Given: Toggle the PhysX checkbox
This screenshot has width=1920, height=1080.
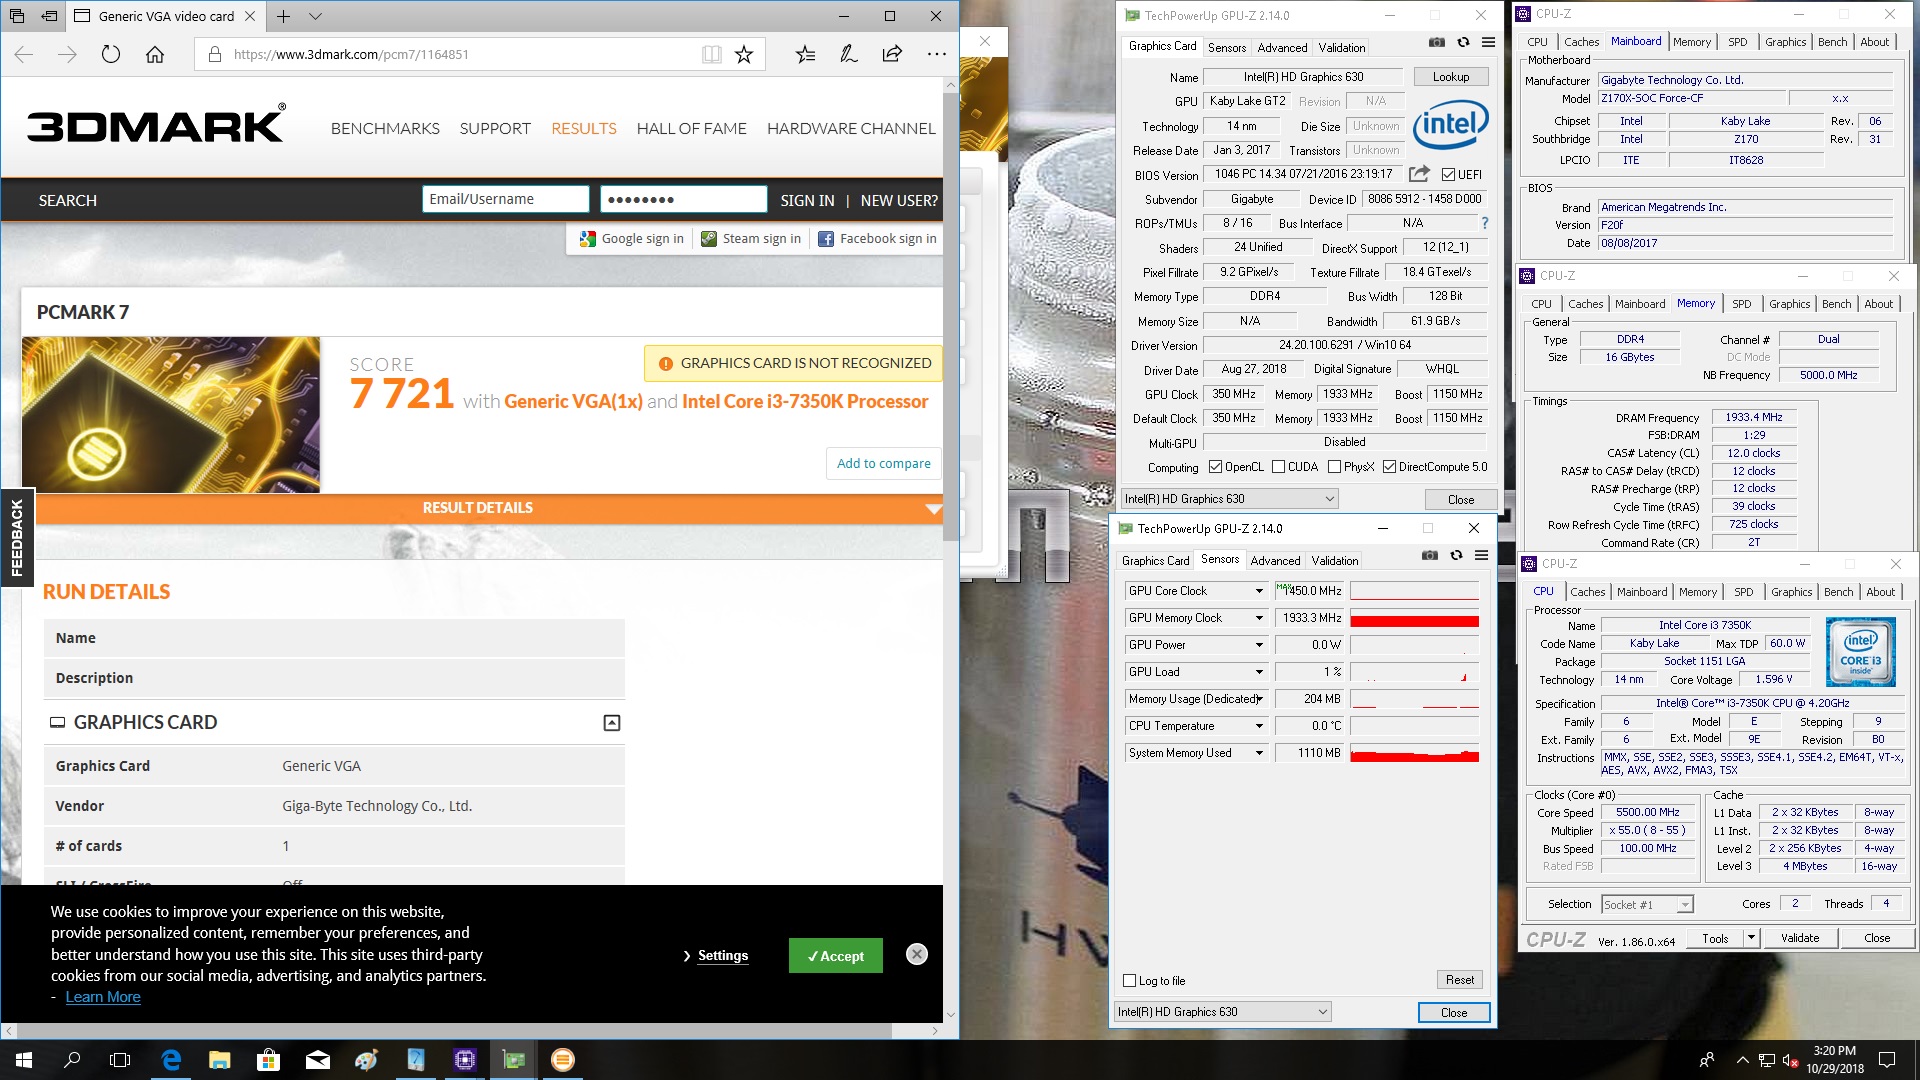Looking at the screenshot, I should (x=1334, y=467).
